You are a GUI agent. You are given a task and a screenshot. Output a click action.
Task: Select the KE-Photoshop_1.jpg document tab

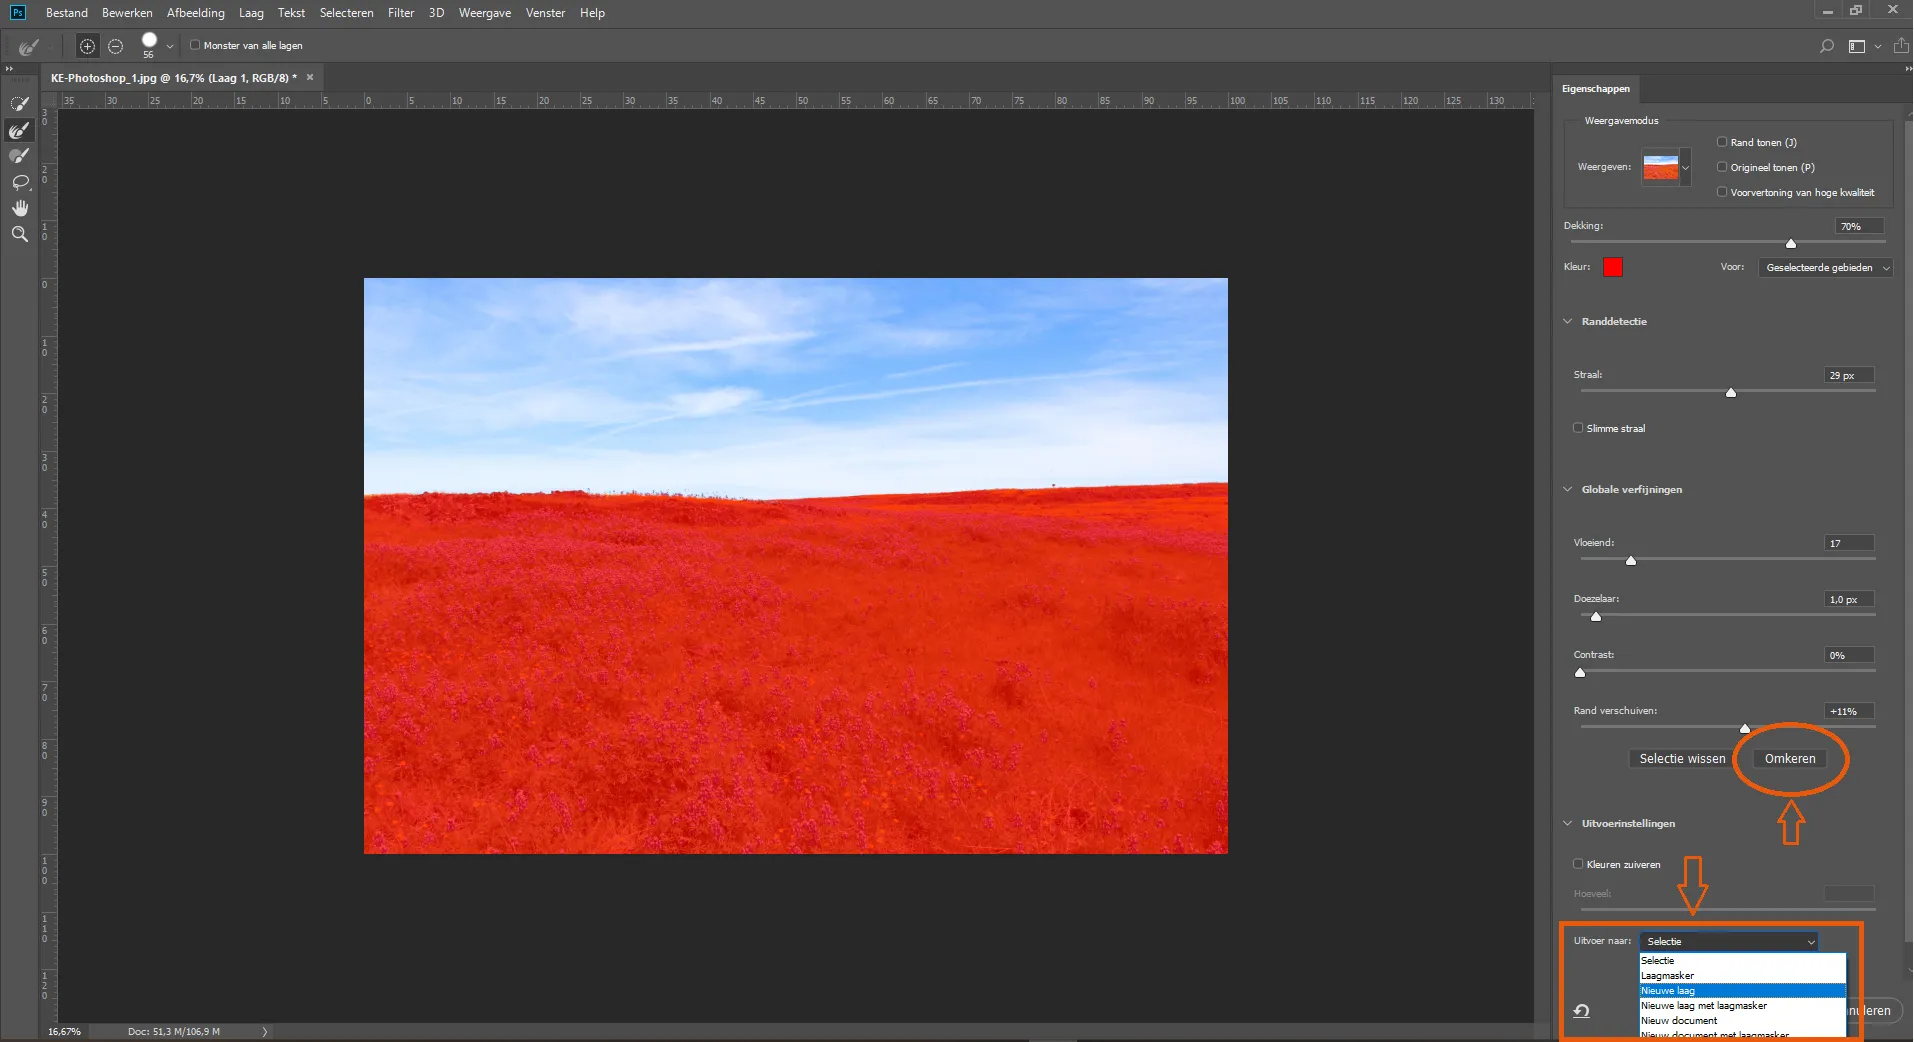[x=174, y=77]
